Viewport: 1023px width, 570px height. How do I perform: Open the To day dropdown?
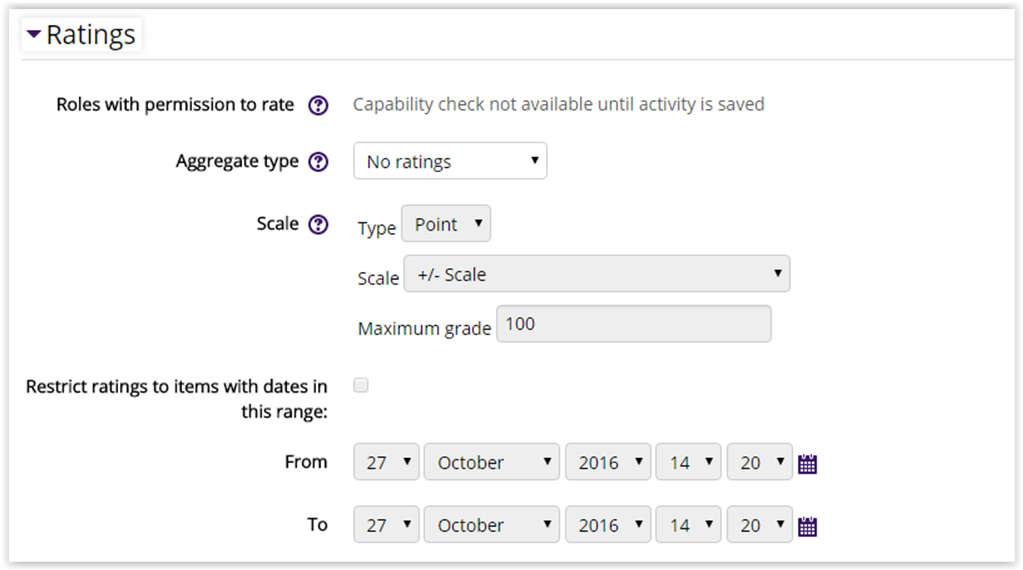point(386,525)
